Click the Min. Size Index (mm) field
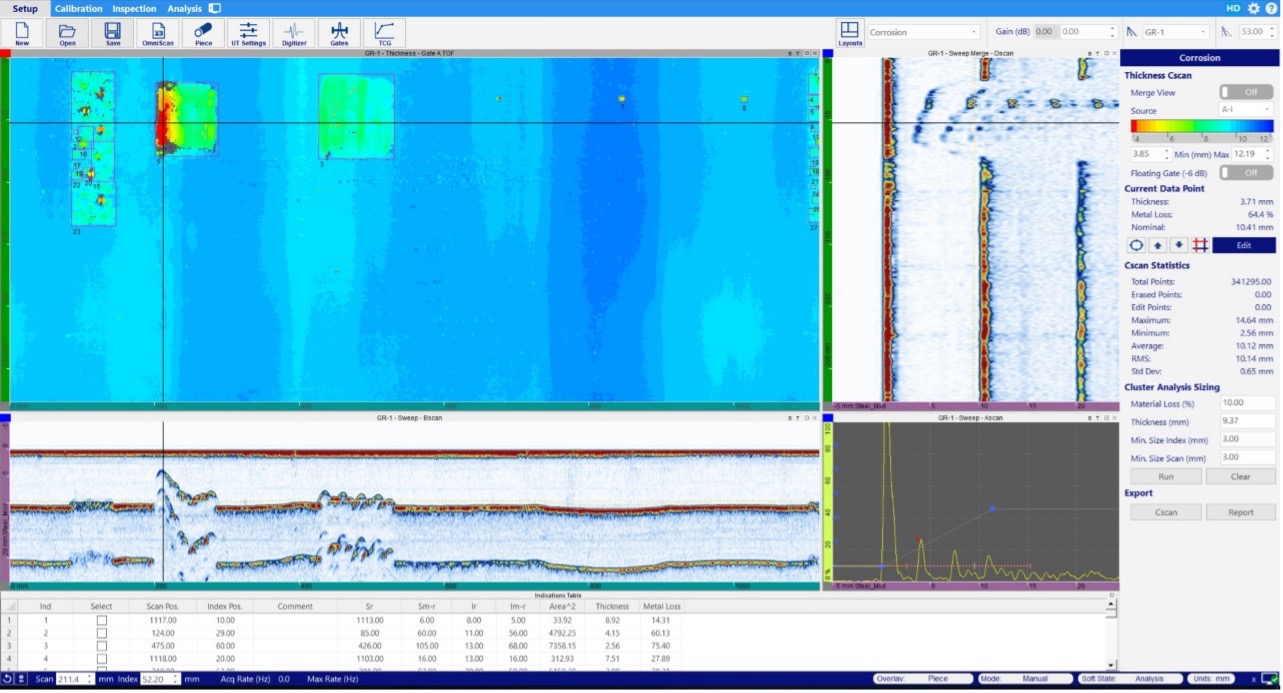Screen dimensions: 1283x693 pos(1247,439)
